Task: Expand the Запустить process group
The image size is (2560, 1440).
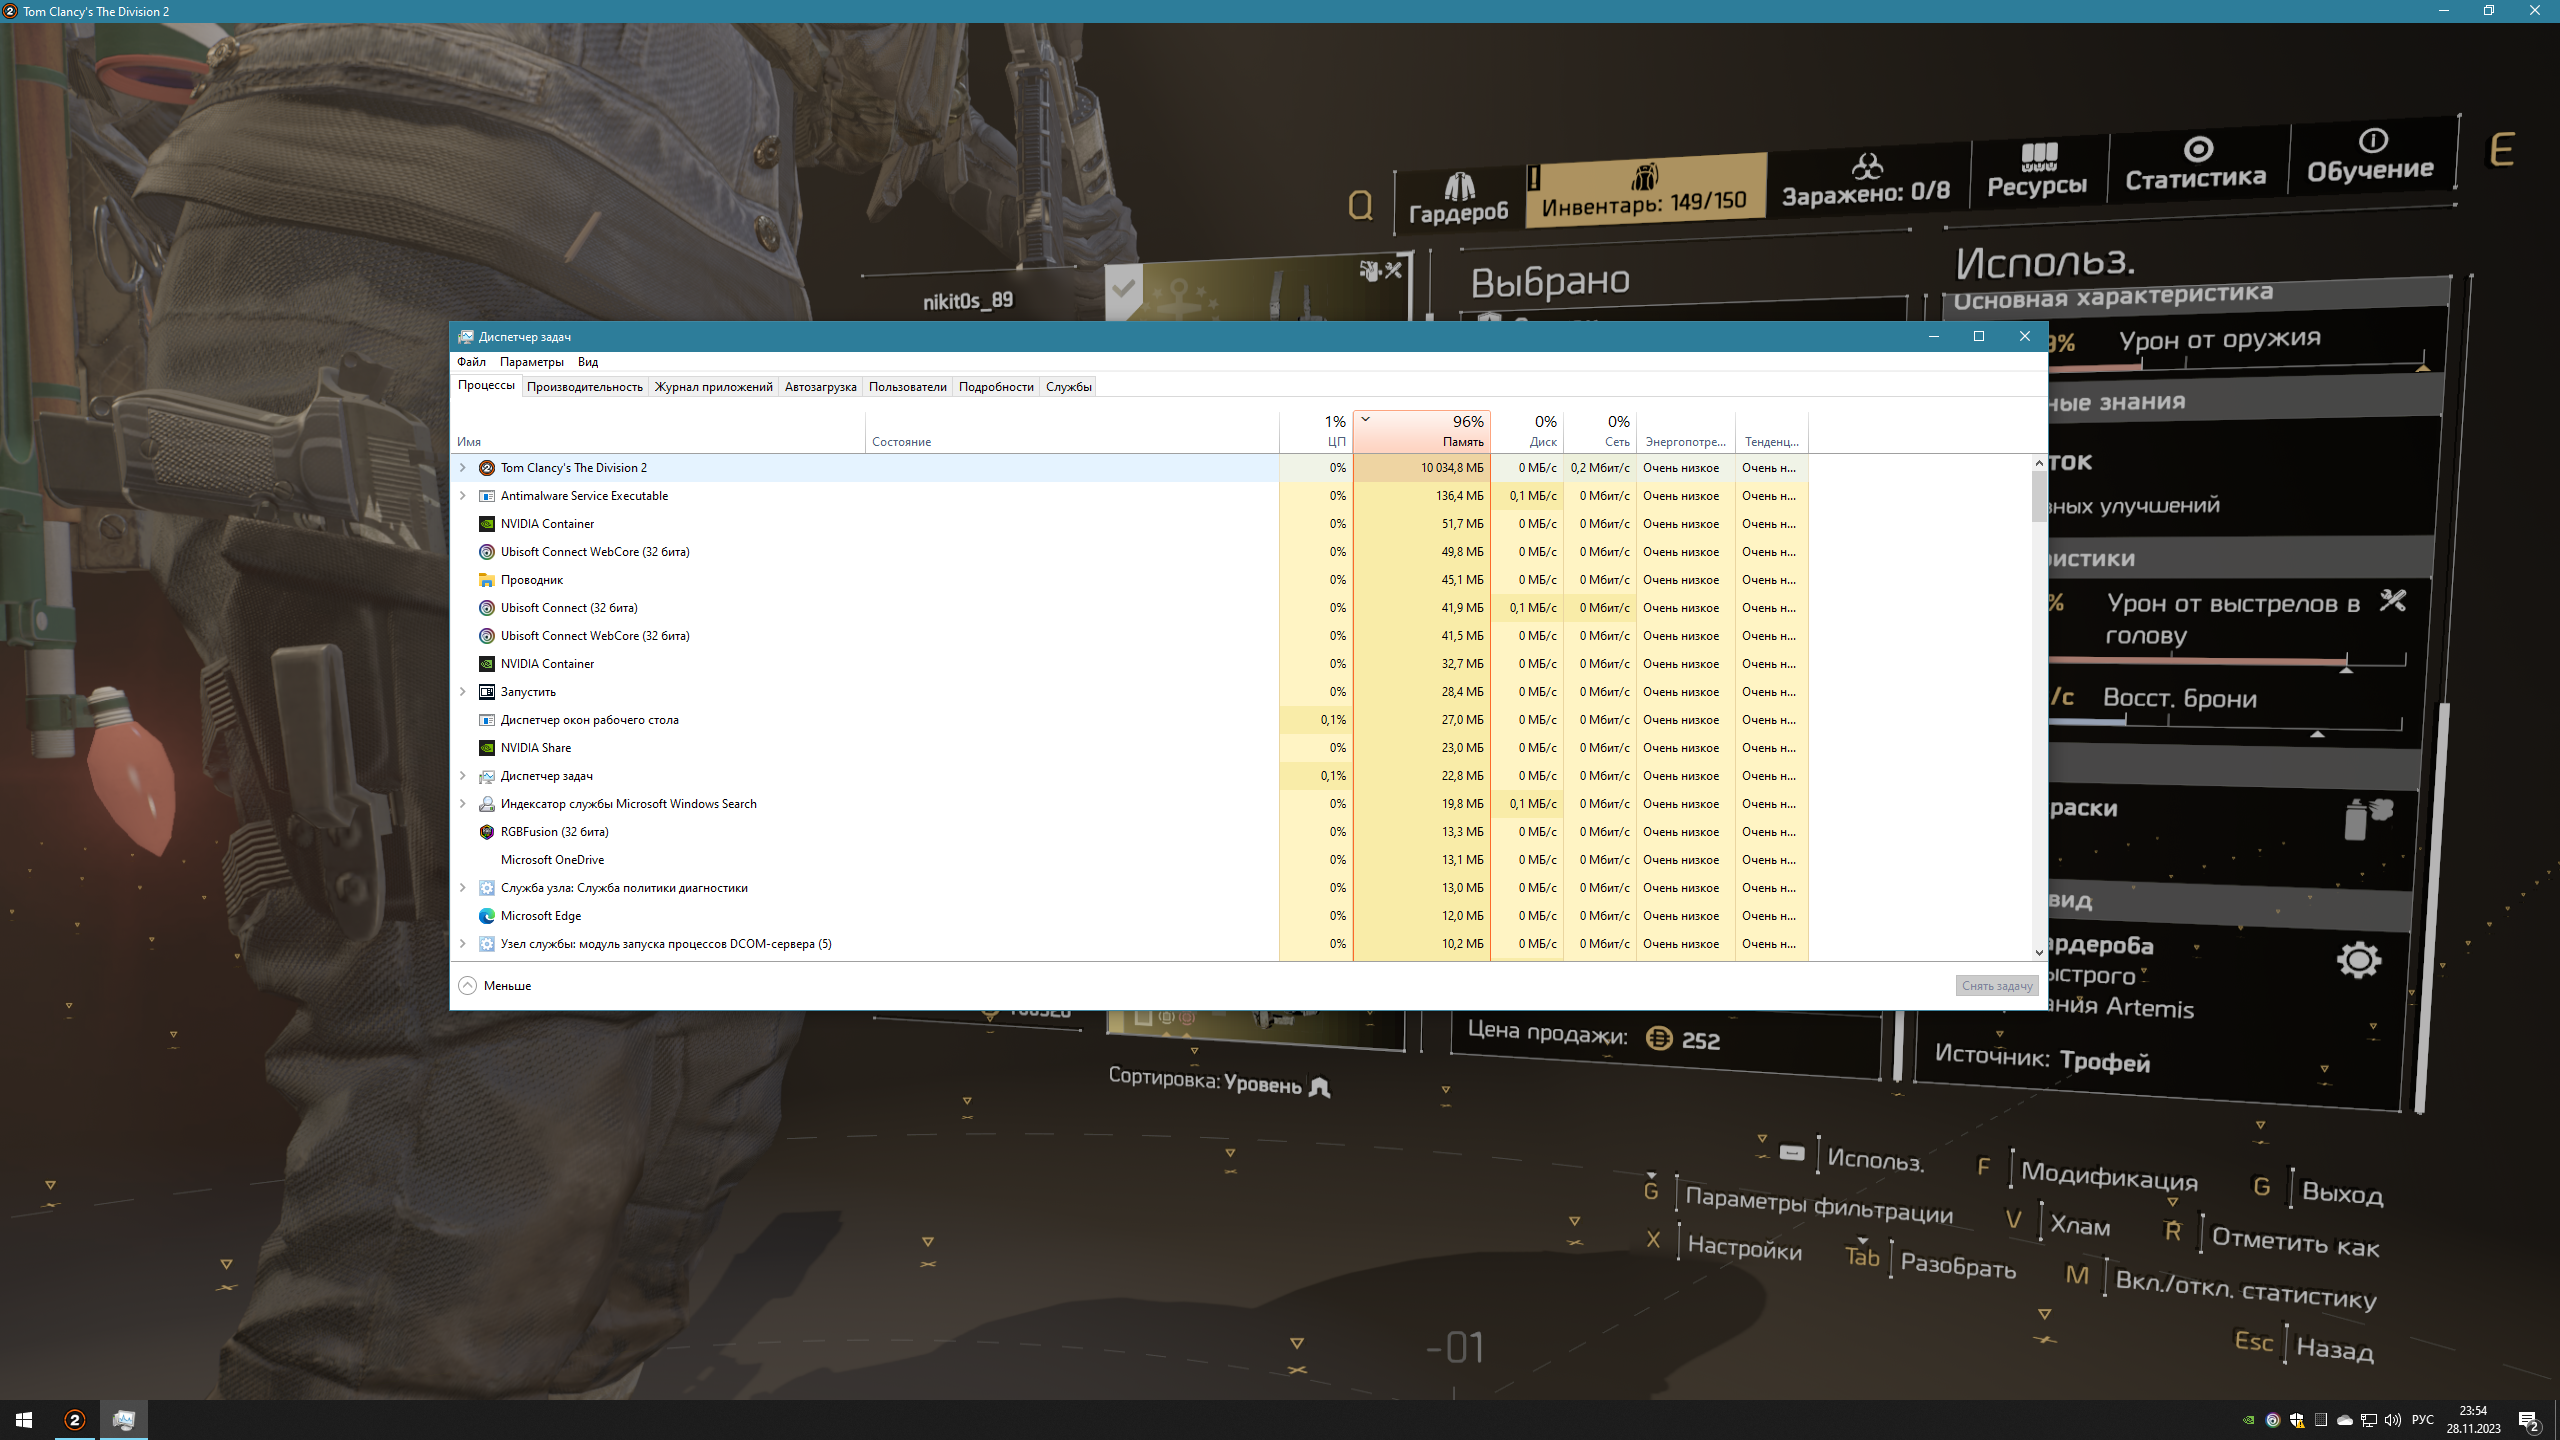Action: [463, 692]
